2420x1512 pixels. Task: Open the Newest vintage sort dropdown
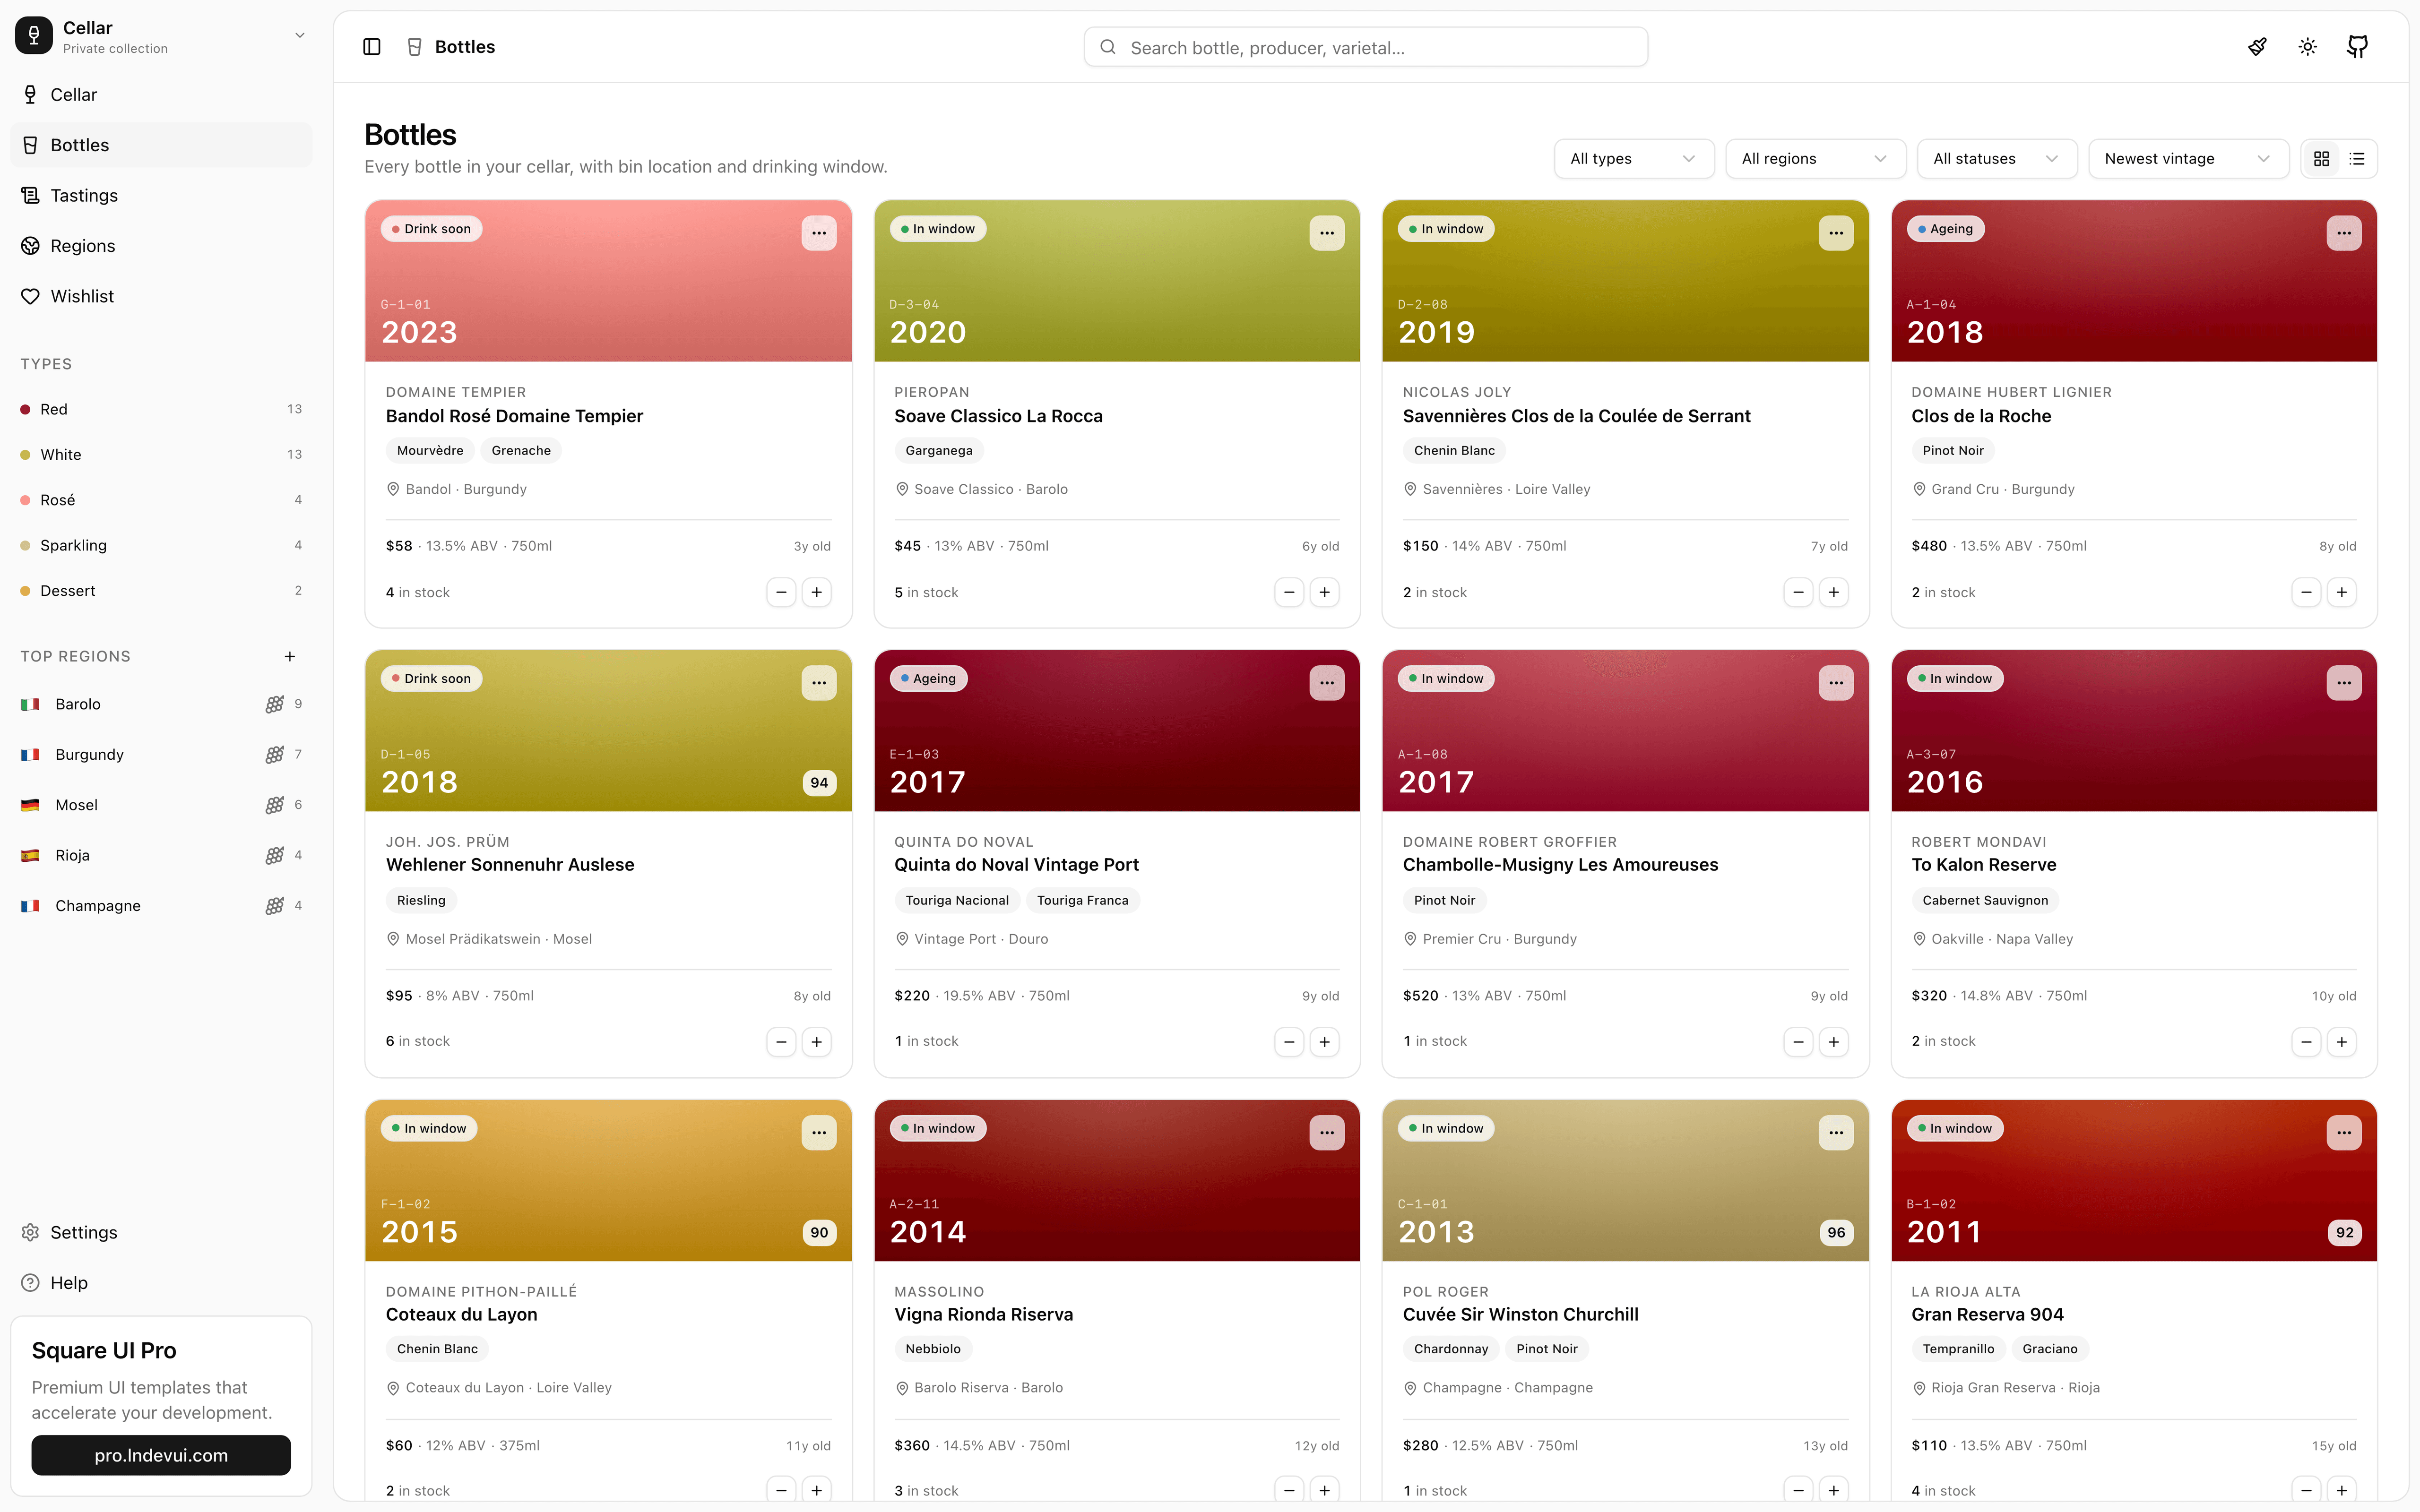tap(2188, 159)
